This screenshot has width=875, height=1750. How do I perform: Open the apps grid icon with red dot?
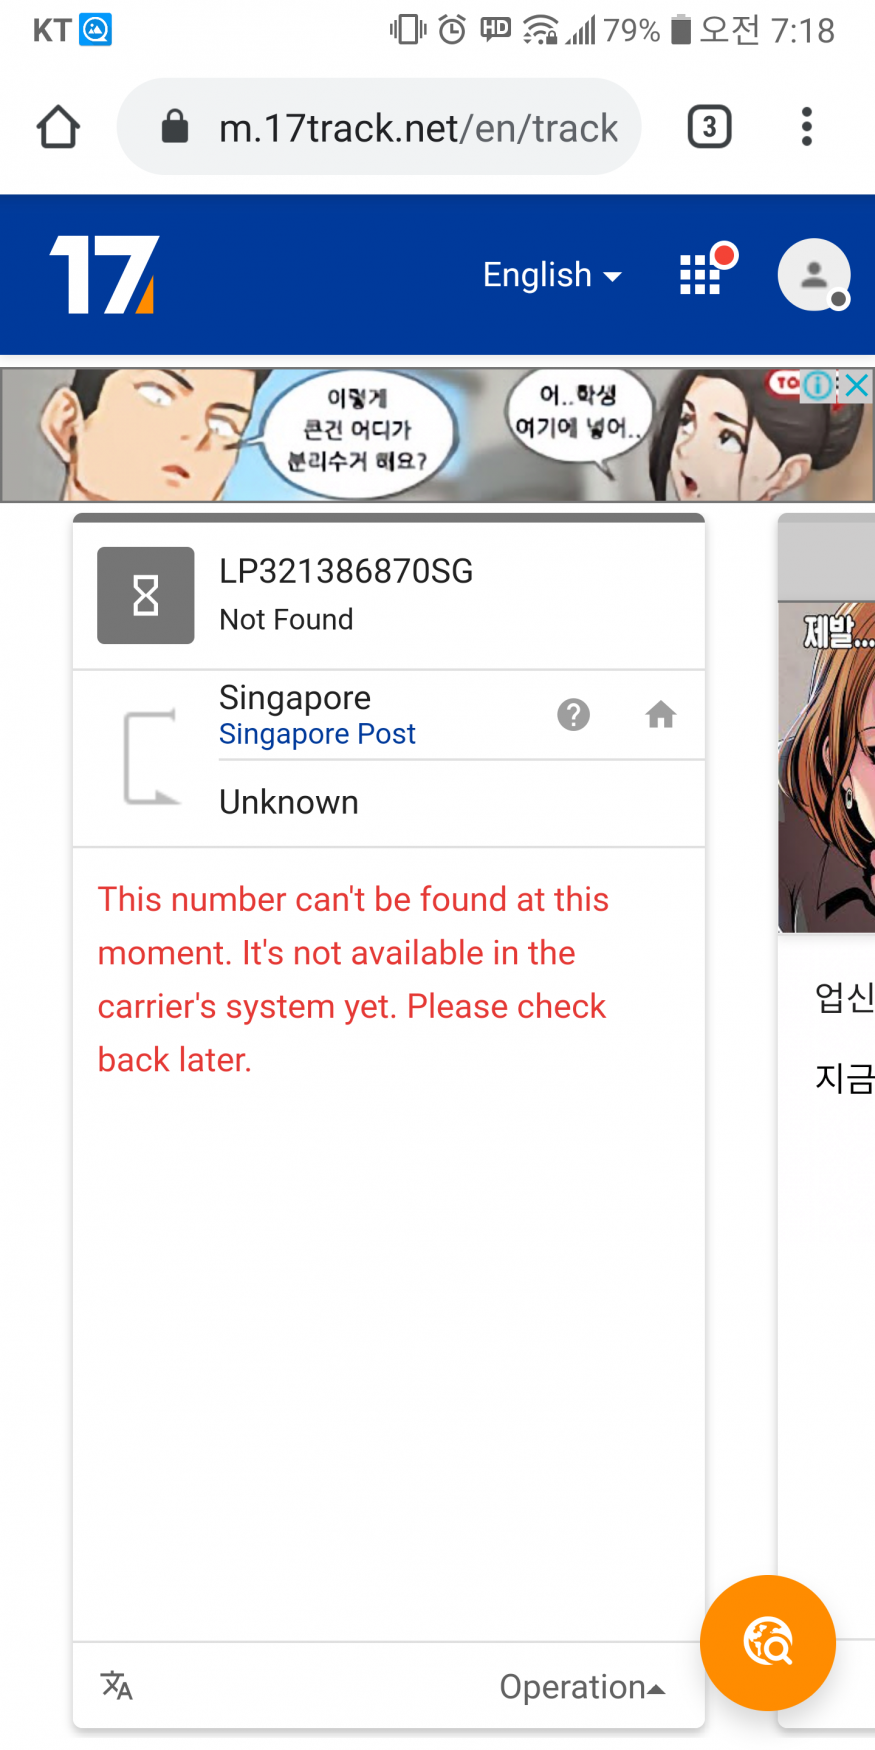[x=703, y=272]
